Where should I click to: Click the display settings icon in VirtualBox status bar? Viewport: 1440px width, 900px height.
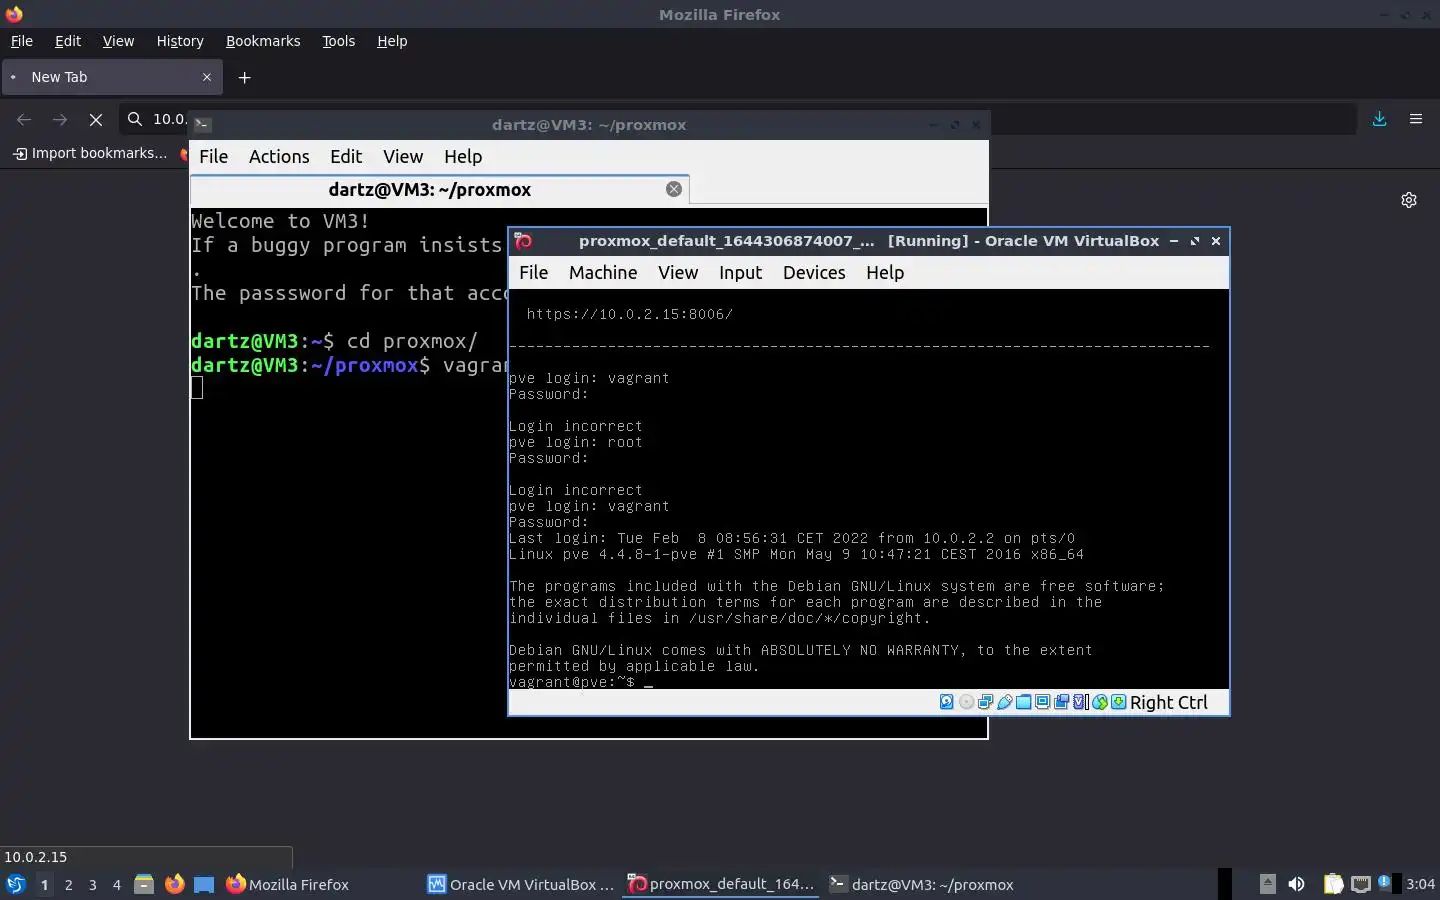[1042, 702]
